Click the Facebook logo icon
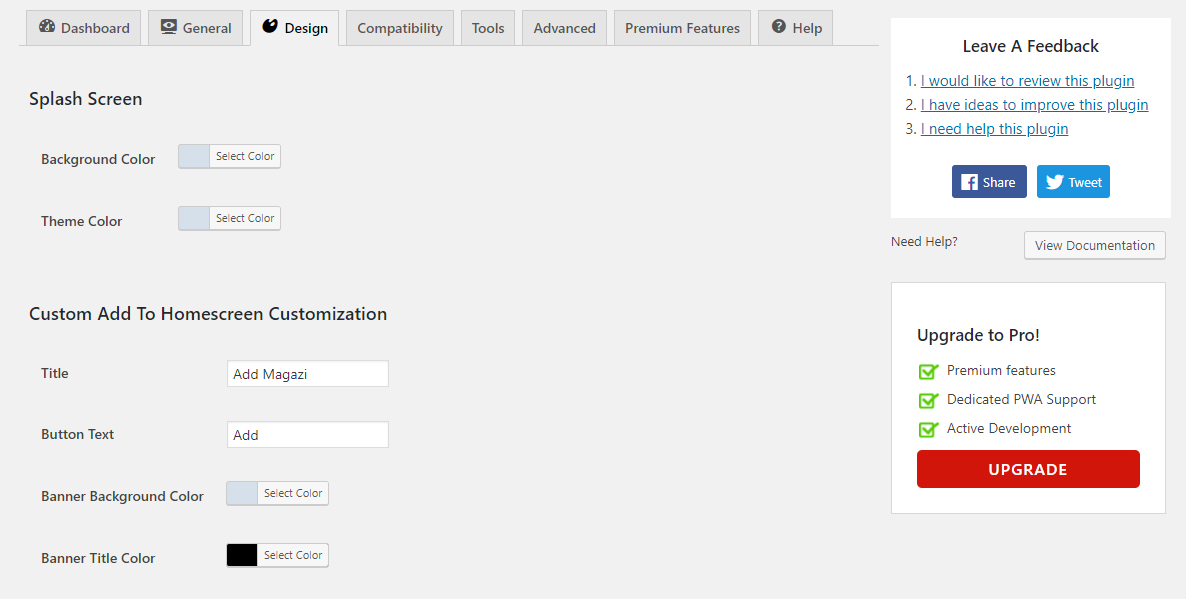This screenshot has width=1186, height=599. tap(969, 182)
